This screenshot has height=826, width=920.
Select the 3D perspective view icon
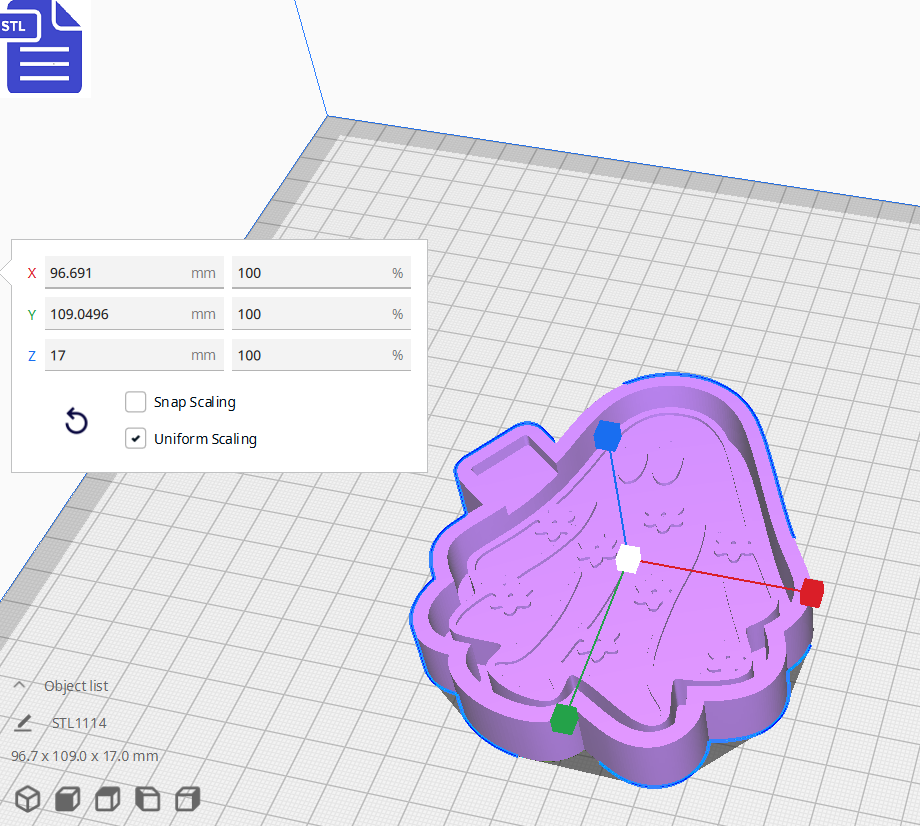coord(27,799)
